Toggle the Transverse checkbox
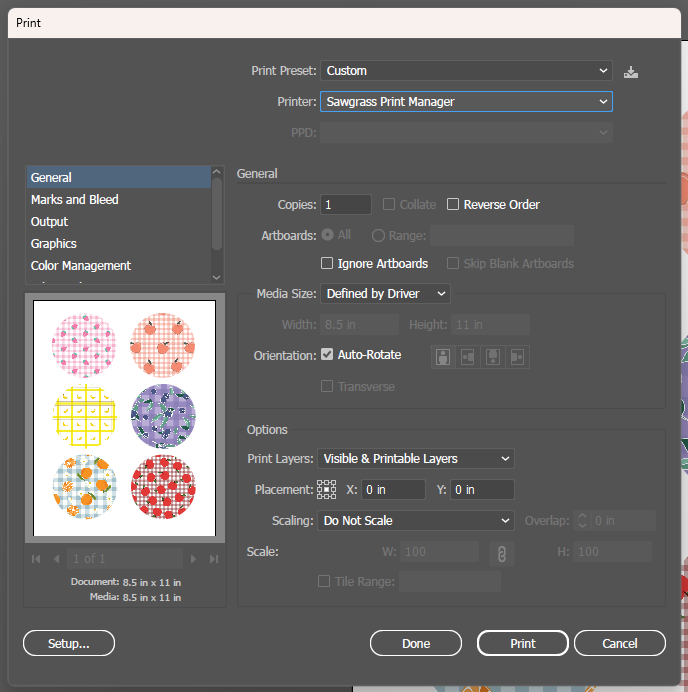Image resolution: width=688 pixels, height=692 pixels. [327, 386]
